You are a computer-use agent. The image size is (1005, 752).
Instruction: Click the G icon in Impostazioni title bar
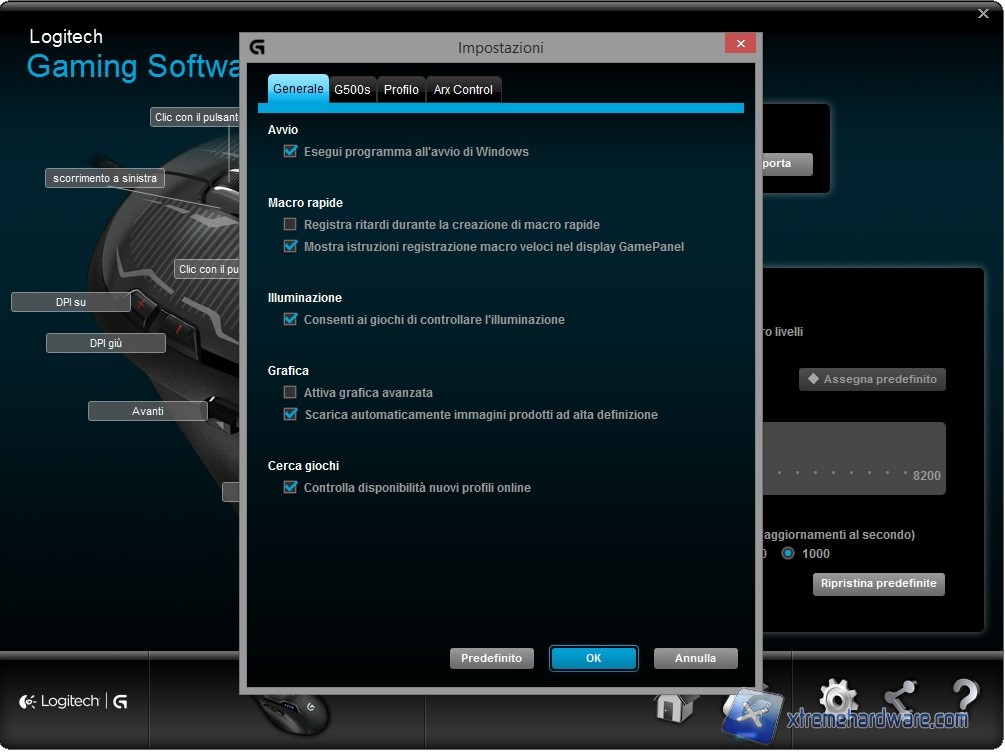tap(257, 47)
